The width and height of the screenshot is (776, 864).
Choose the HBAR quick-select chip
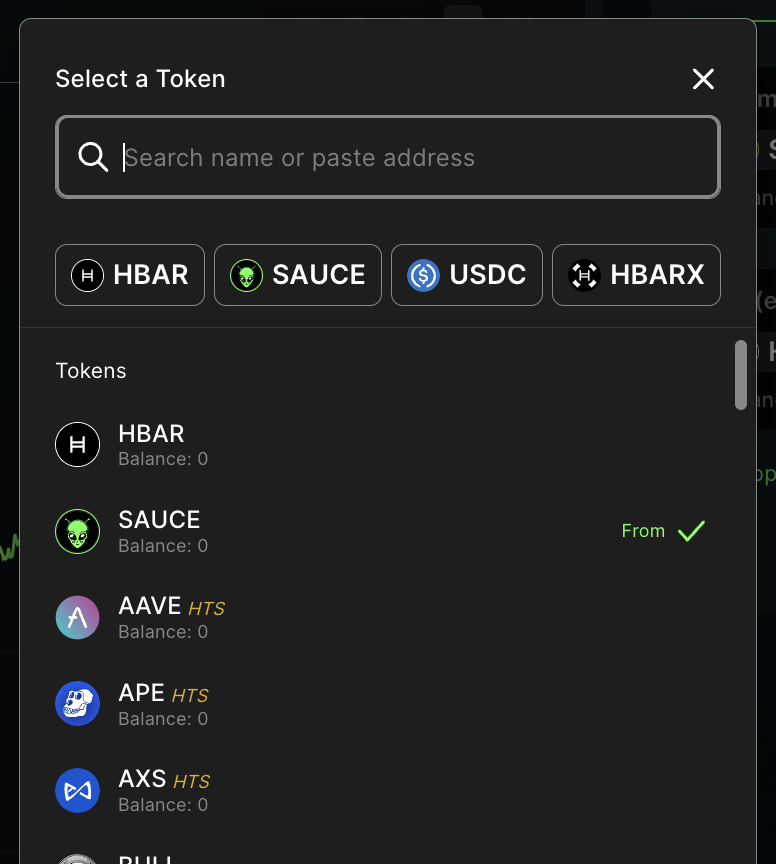(x=130, y=275)
